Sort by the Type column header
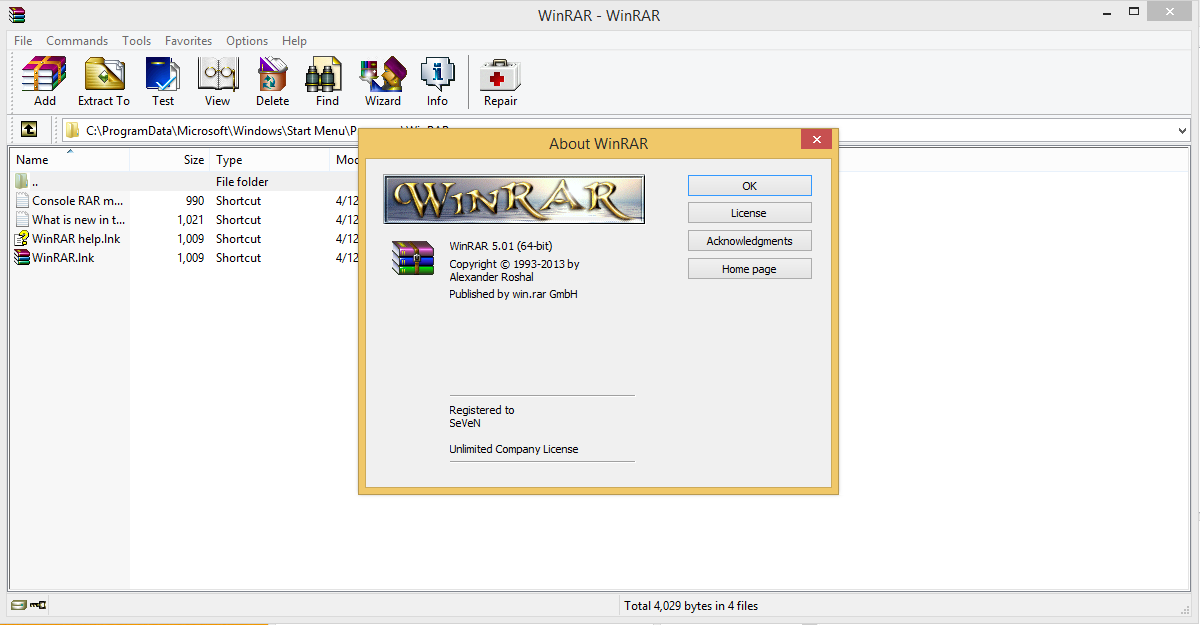Screen dimensions: 1200x625 [270, 160]
